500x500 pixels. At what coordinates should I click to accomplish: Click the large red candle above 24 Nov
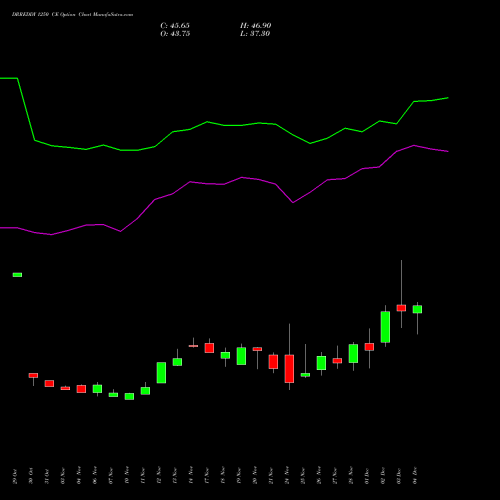tap(289, 369)
